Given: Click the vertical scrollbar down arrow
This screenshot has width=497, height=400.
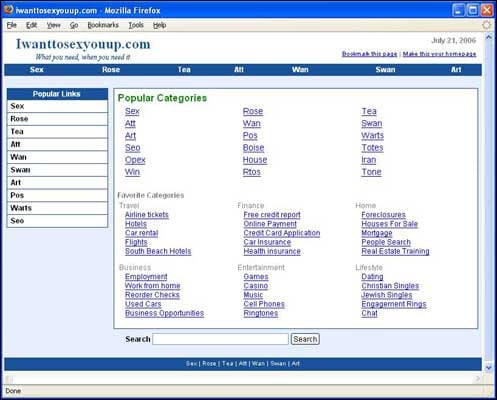Looking at the screenshot, I should [489, 368].
